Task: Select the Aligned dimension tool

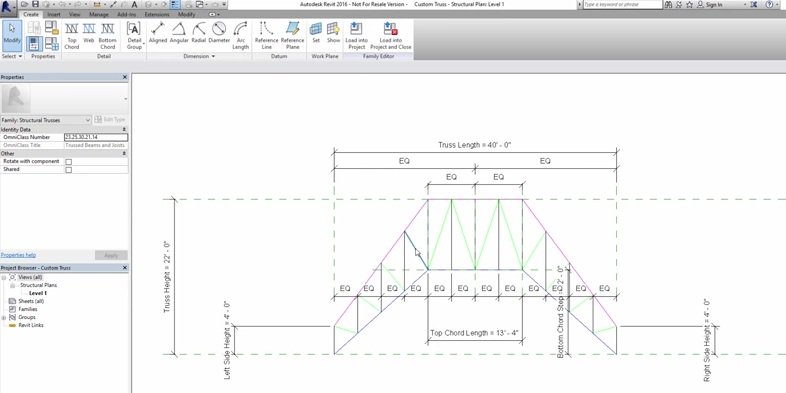Action: click(158, 33)
